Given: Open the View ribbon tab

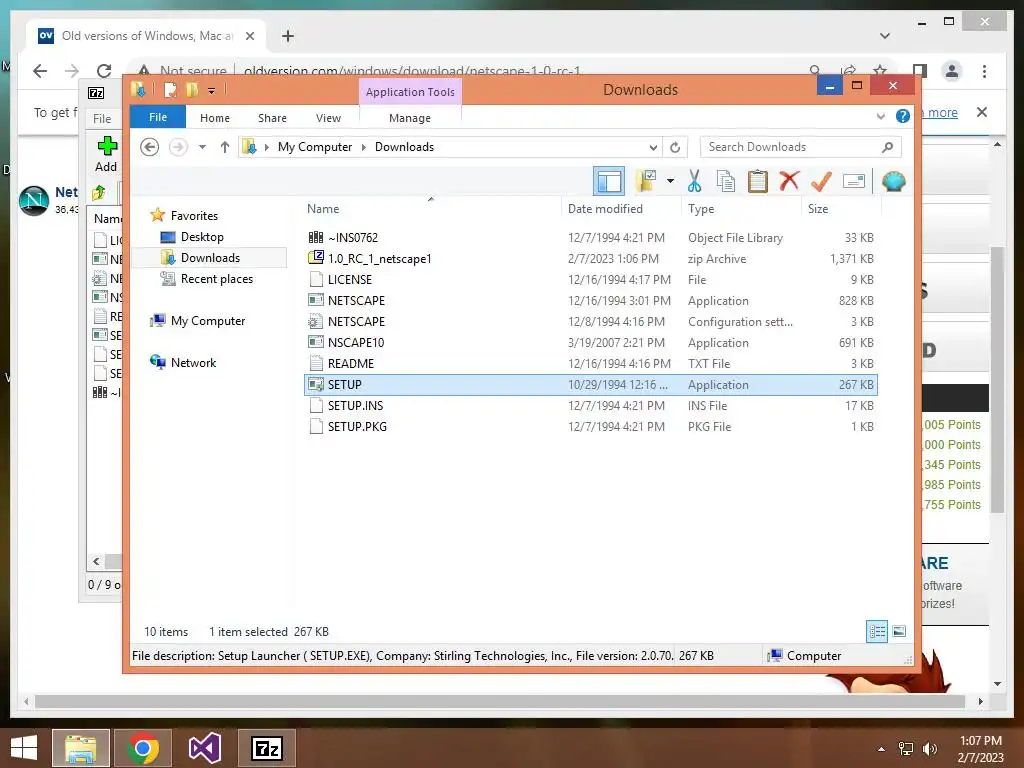Looking at the screenshot, I should (328, 118).
